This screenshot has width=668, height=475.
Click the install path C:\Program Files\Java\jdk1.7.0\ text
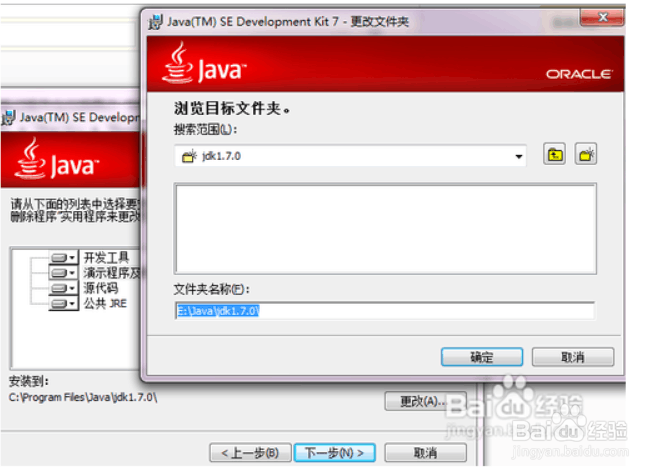83,397
